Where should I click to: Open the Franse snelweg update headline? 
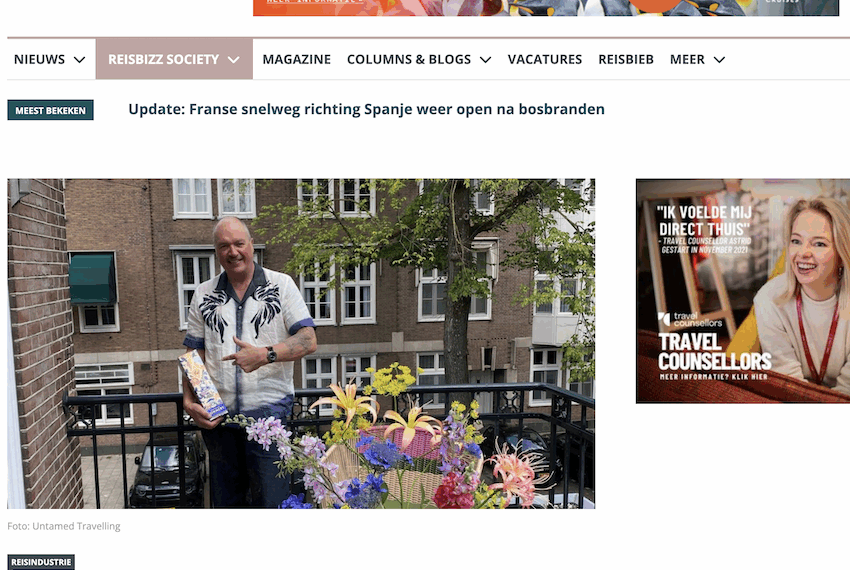tap(366, 109)
